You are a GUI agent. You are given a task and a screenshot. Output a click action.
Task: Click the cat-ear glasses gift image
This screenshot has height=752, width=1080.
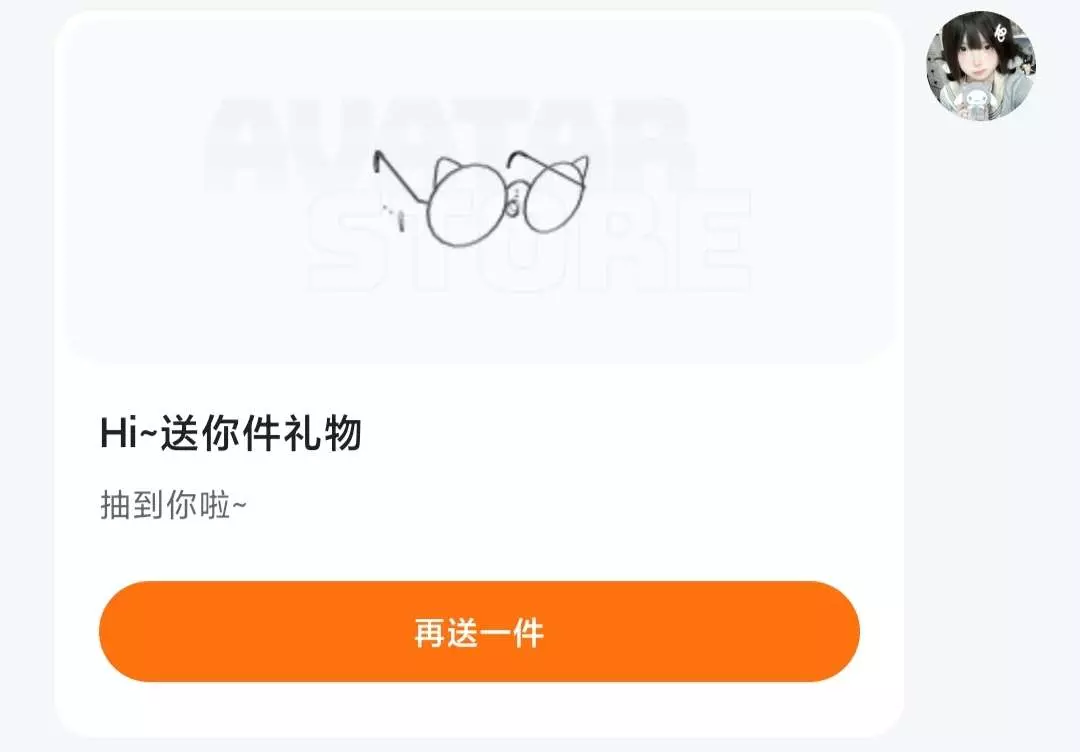click(481, 198)
